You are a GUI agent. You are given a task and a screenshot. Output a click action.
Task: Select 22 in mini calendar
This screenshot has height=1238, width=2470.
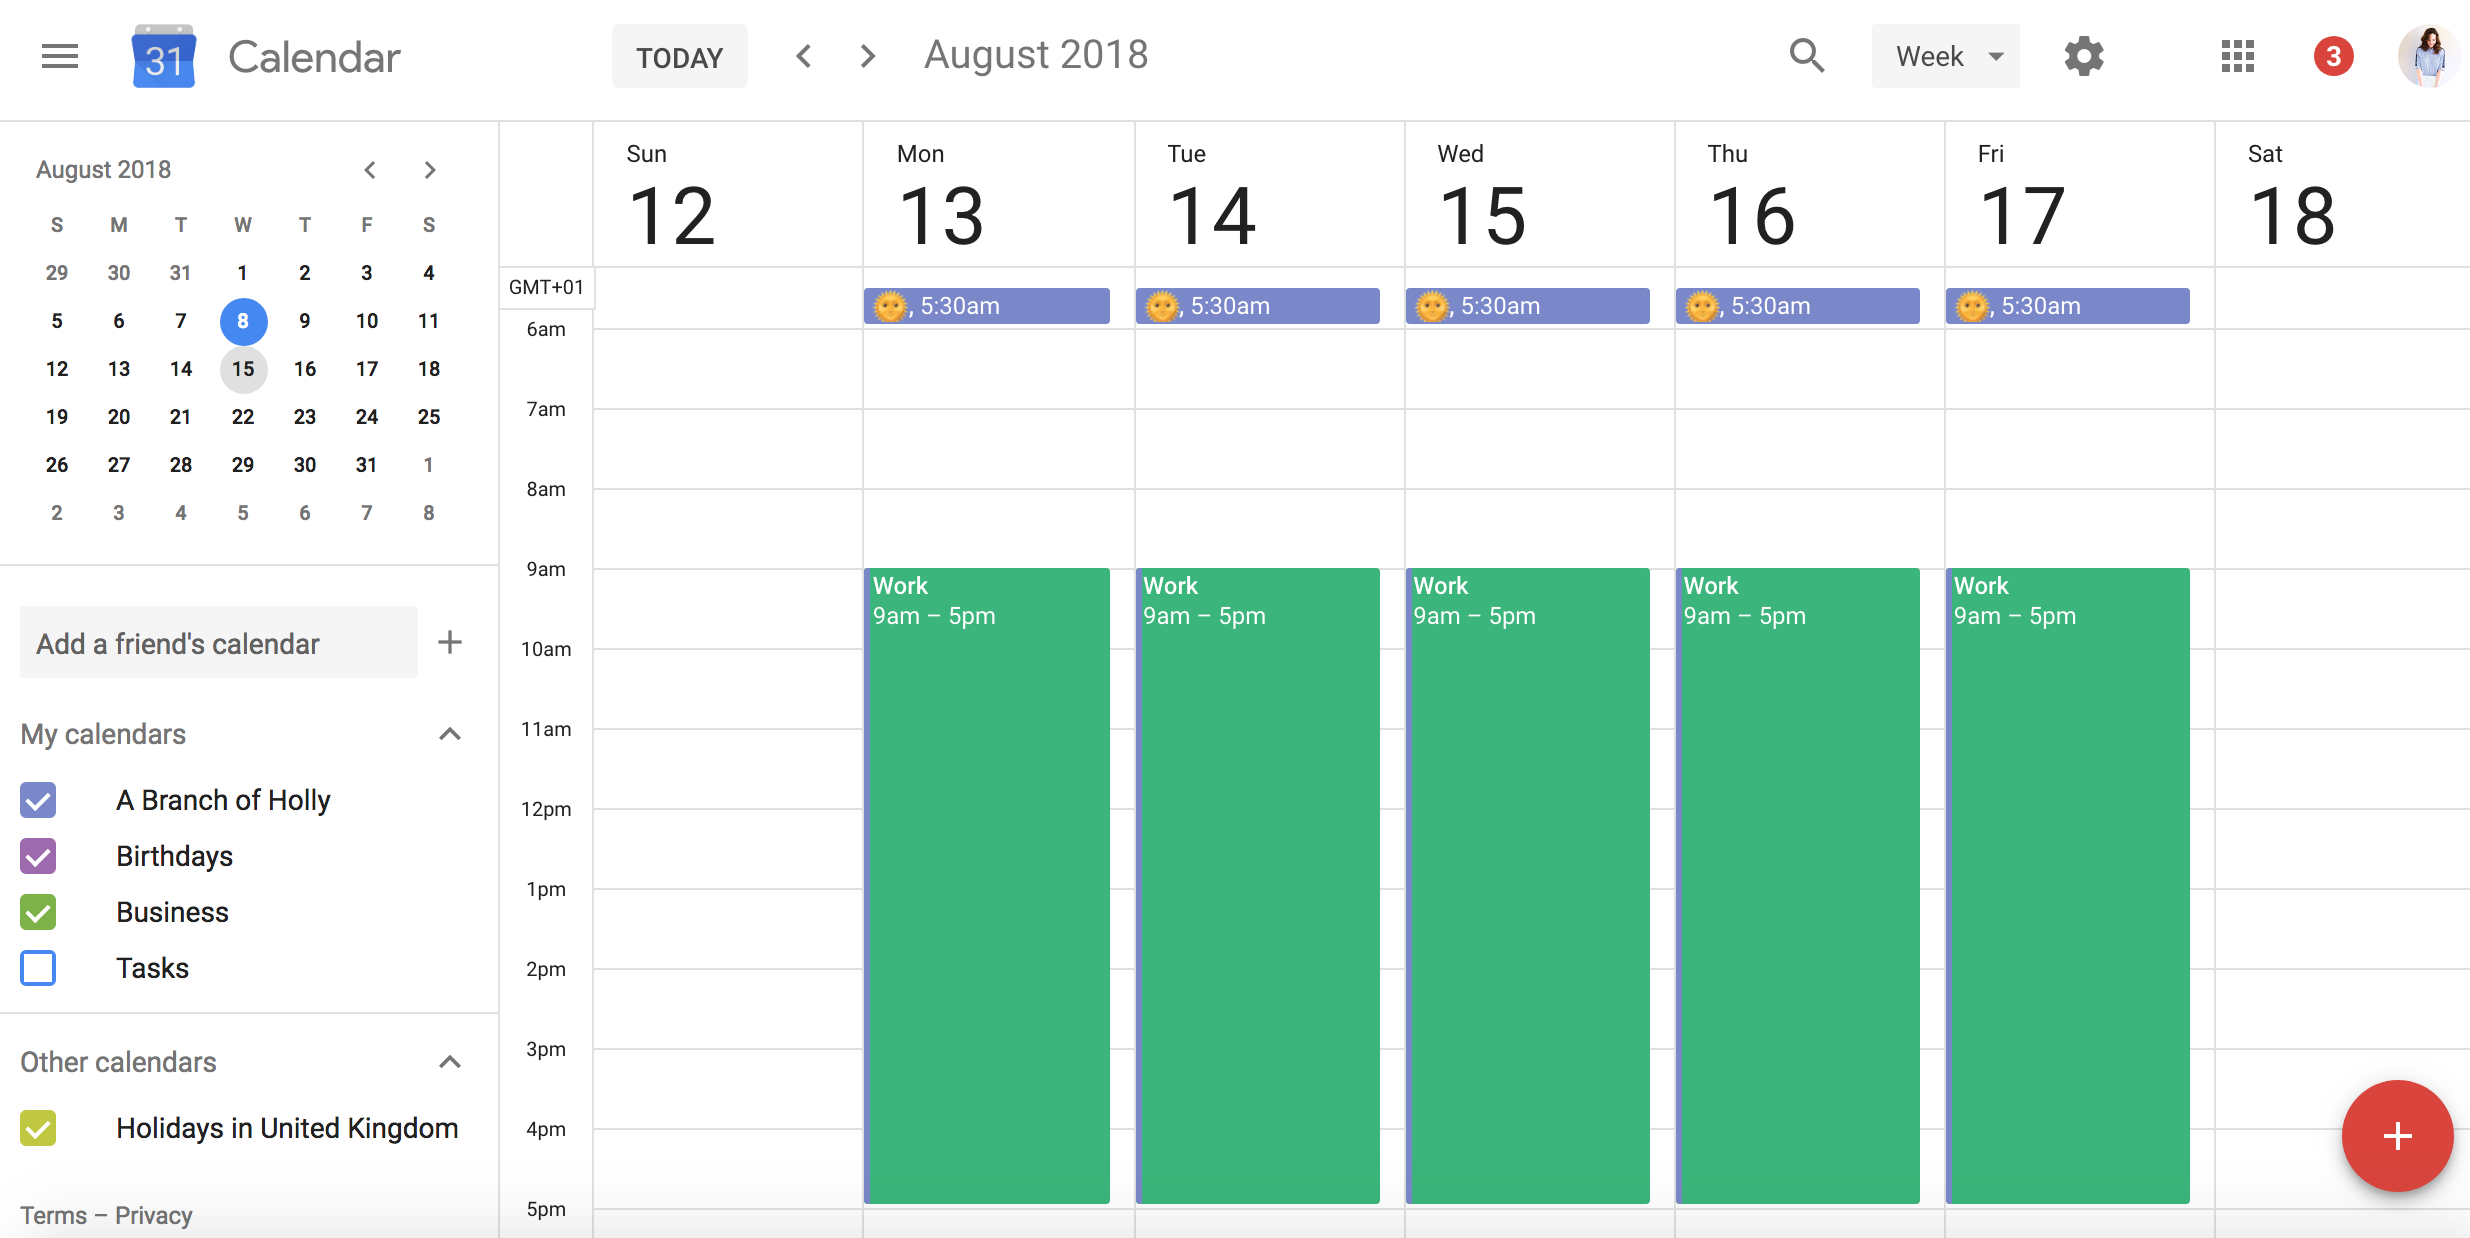coord(243,417)
